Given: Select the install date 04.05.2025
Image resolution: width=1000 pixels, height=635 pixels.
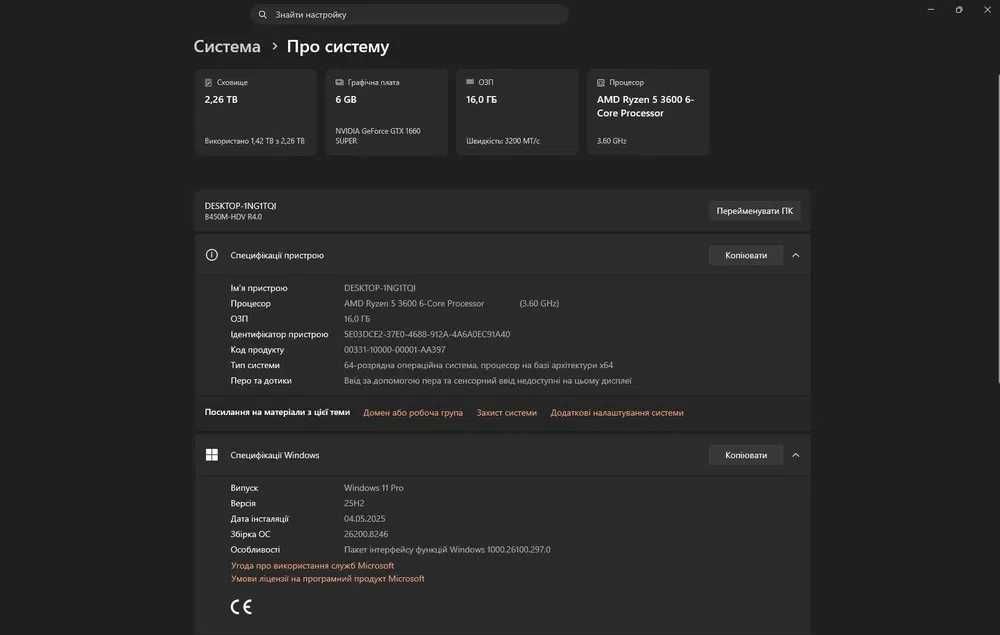Looking at the screenshot, I should 364,518.
